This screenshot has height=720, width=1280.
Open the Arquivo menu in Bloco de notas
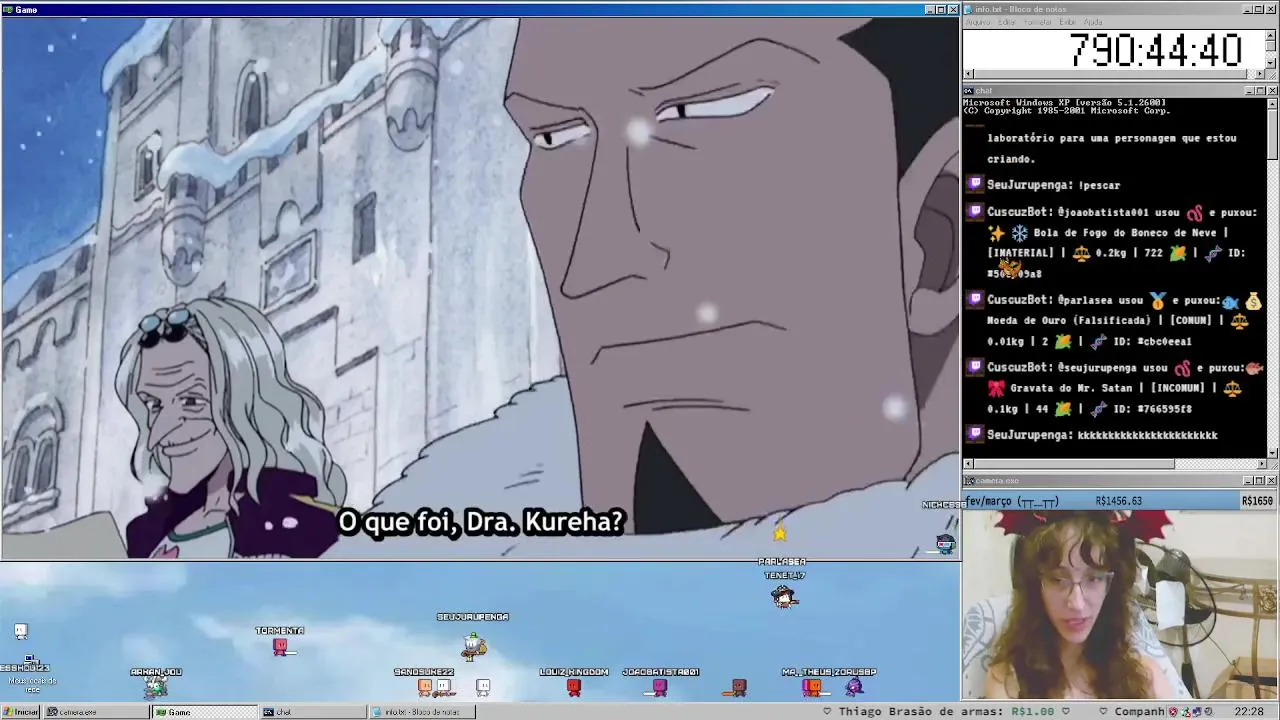tap(977, 22)
